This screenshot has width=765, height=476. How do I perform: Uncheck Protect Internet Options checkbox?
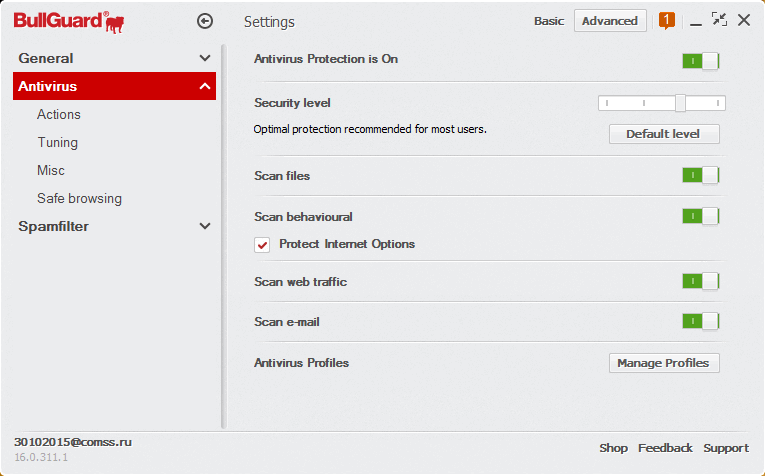click(262, 245)
